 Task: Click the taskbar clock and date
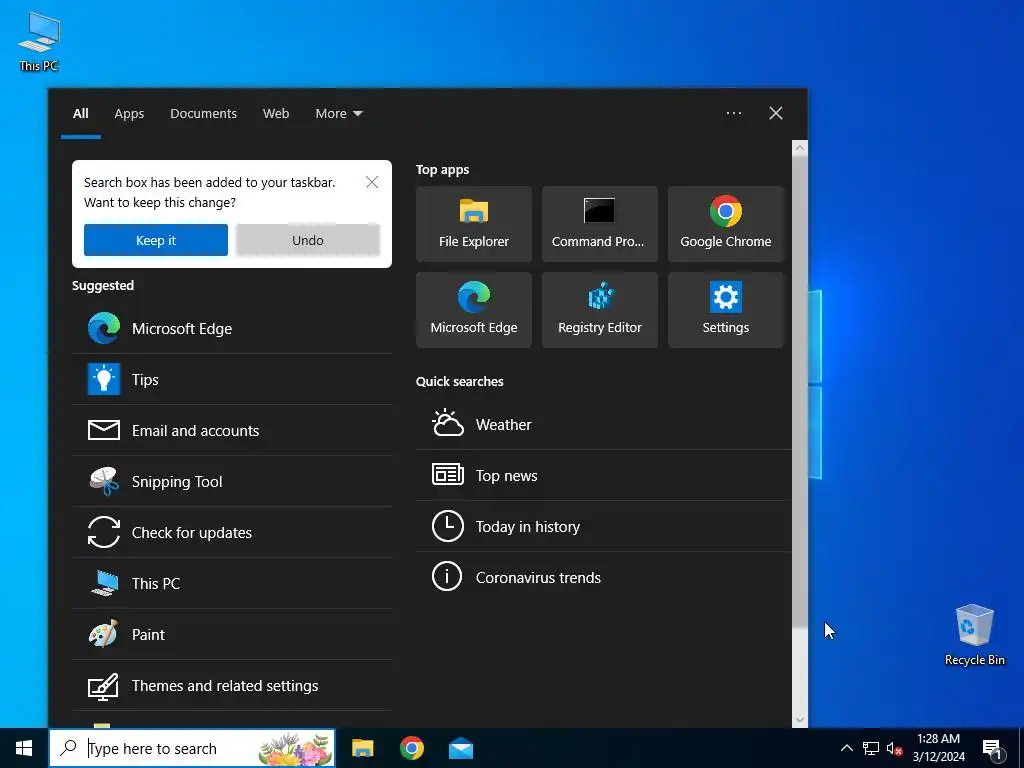938,748
